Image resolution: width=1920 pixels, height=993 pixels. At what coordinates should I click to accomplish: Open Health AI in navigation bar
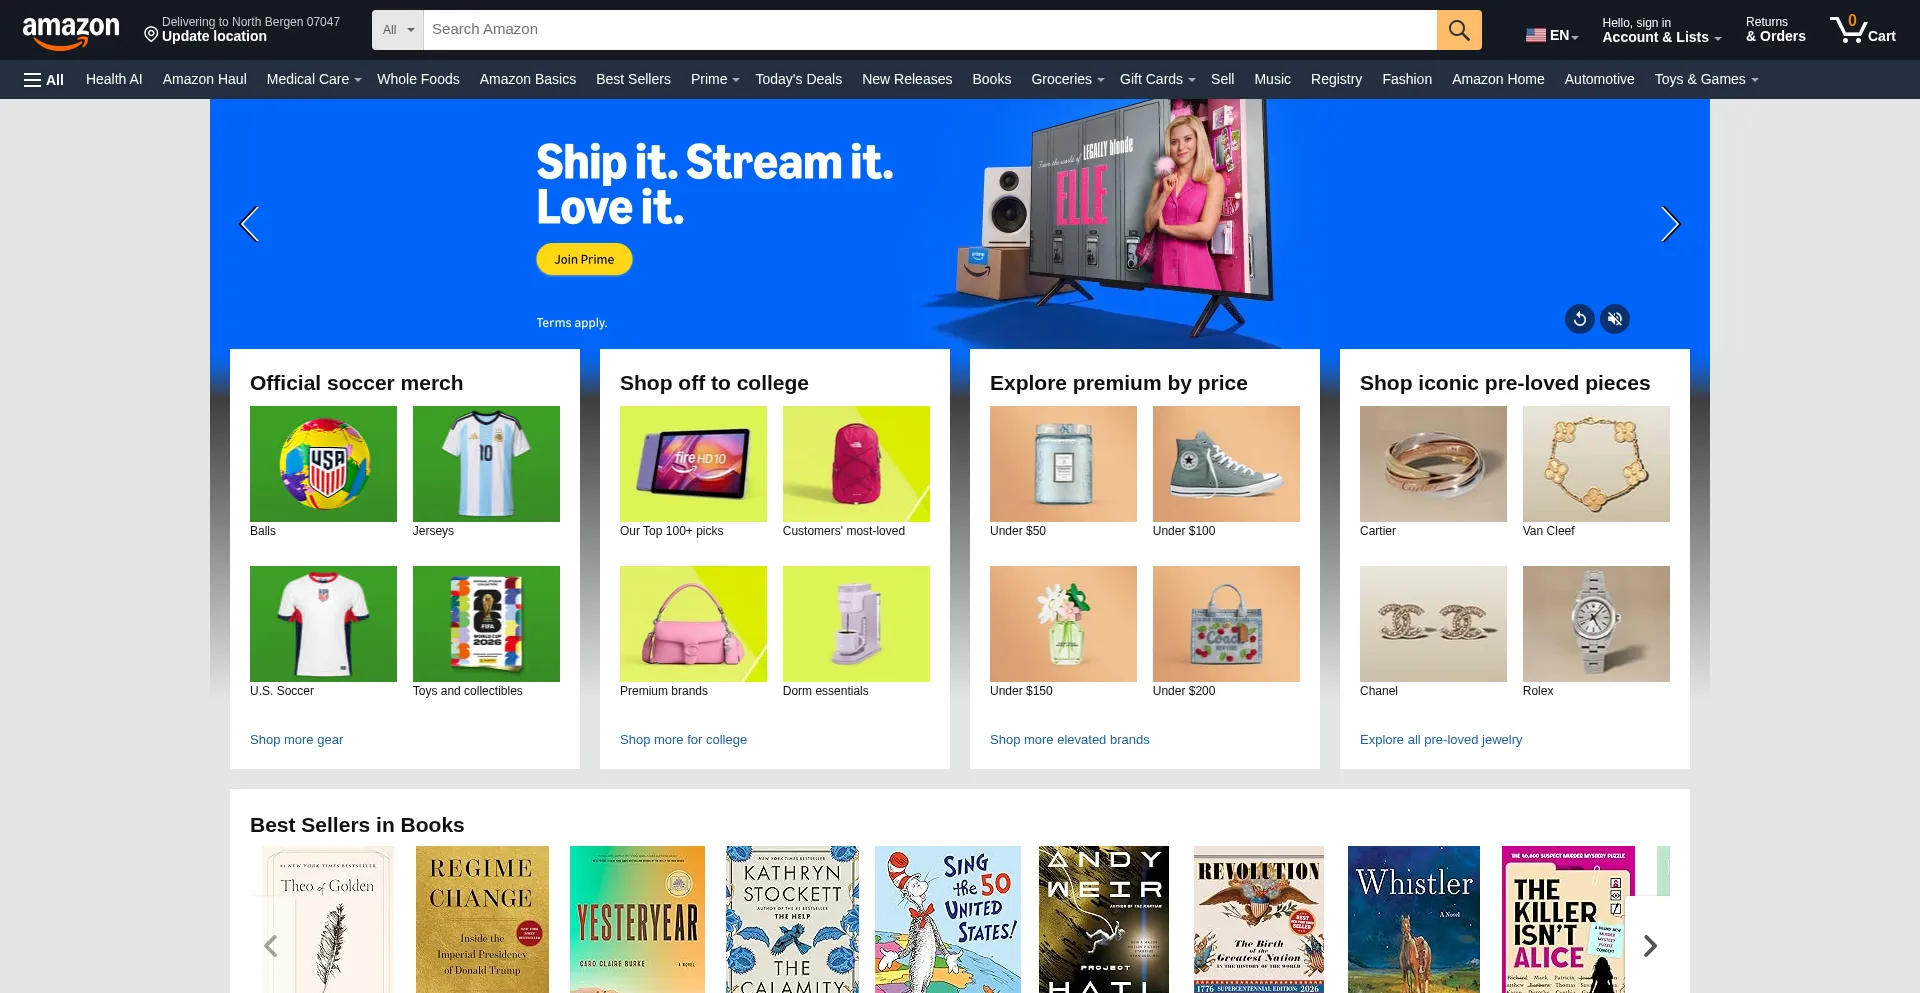(x=114, y=80)
